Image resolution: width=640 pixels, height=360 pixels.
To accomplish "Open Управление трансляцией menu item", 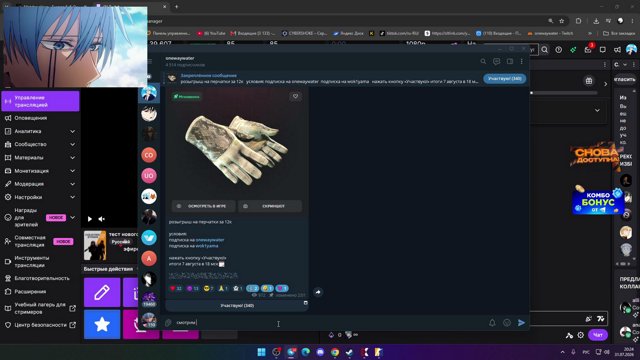I will (40, 101).
